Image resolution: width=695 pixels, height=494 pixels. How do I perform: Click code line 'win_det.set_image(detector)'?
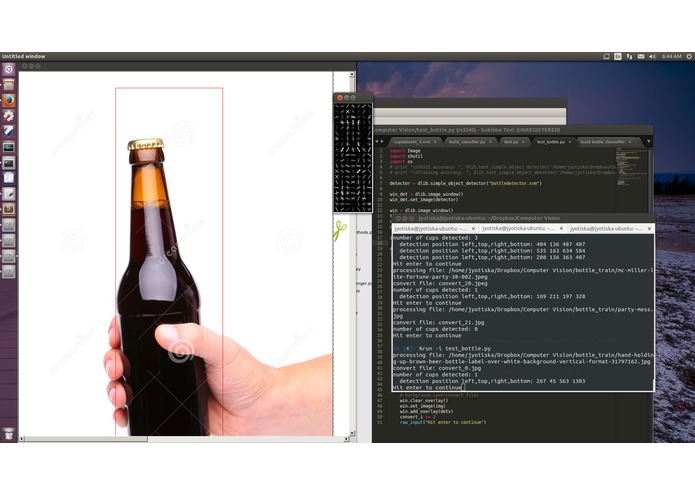[424, 200]
